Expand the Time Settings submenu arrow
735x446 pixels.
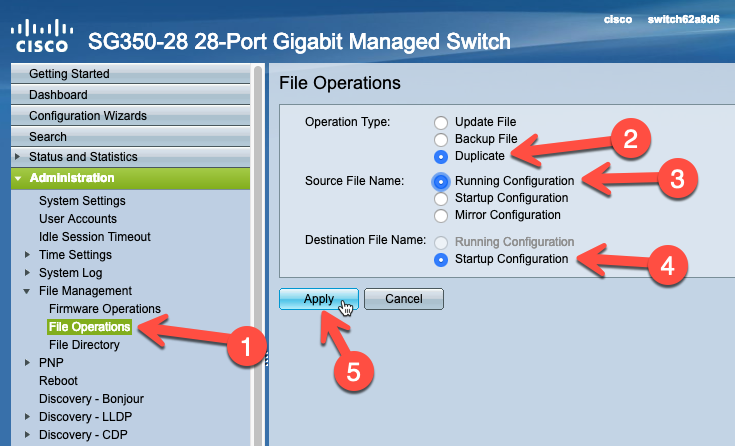[x=27, y=255]
